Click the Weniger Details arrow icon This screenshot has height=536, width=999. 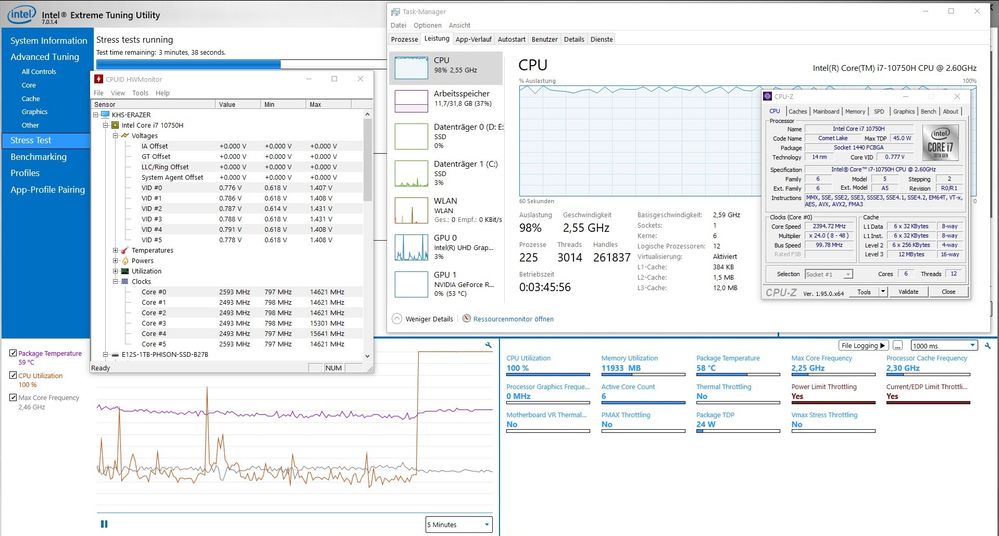click(x=397, y=319)
